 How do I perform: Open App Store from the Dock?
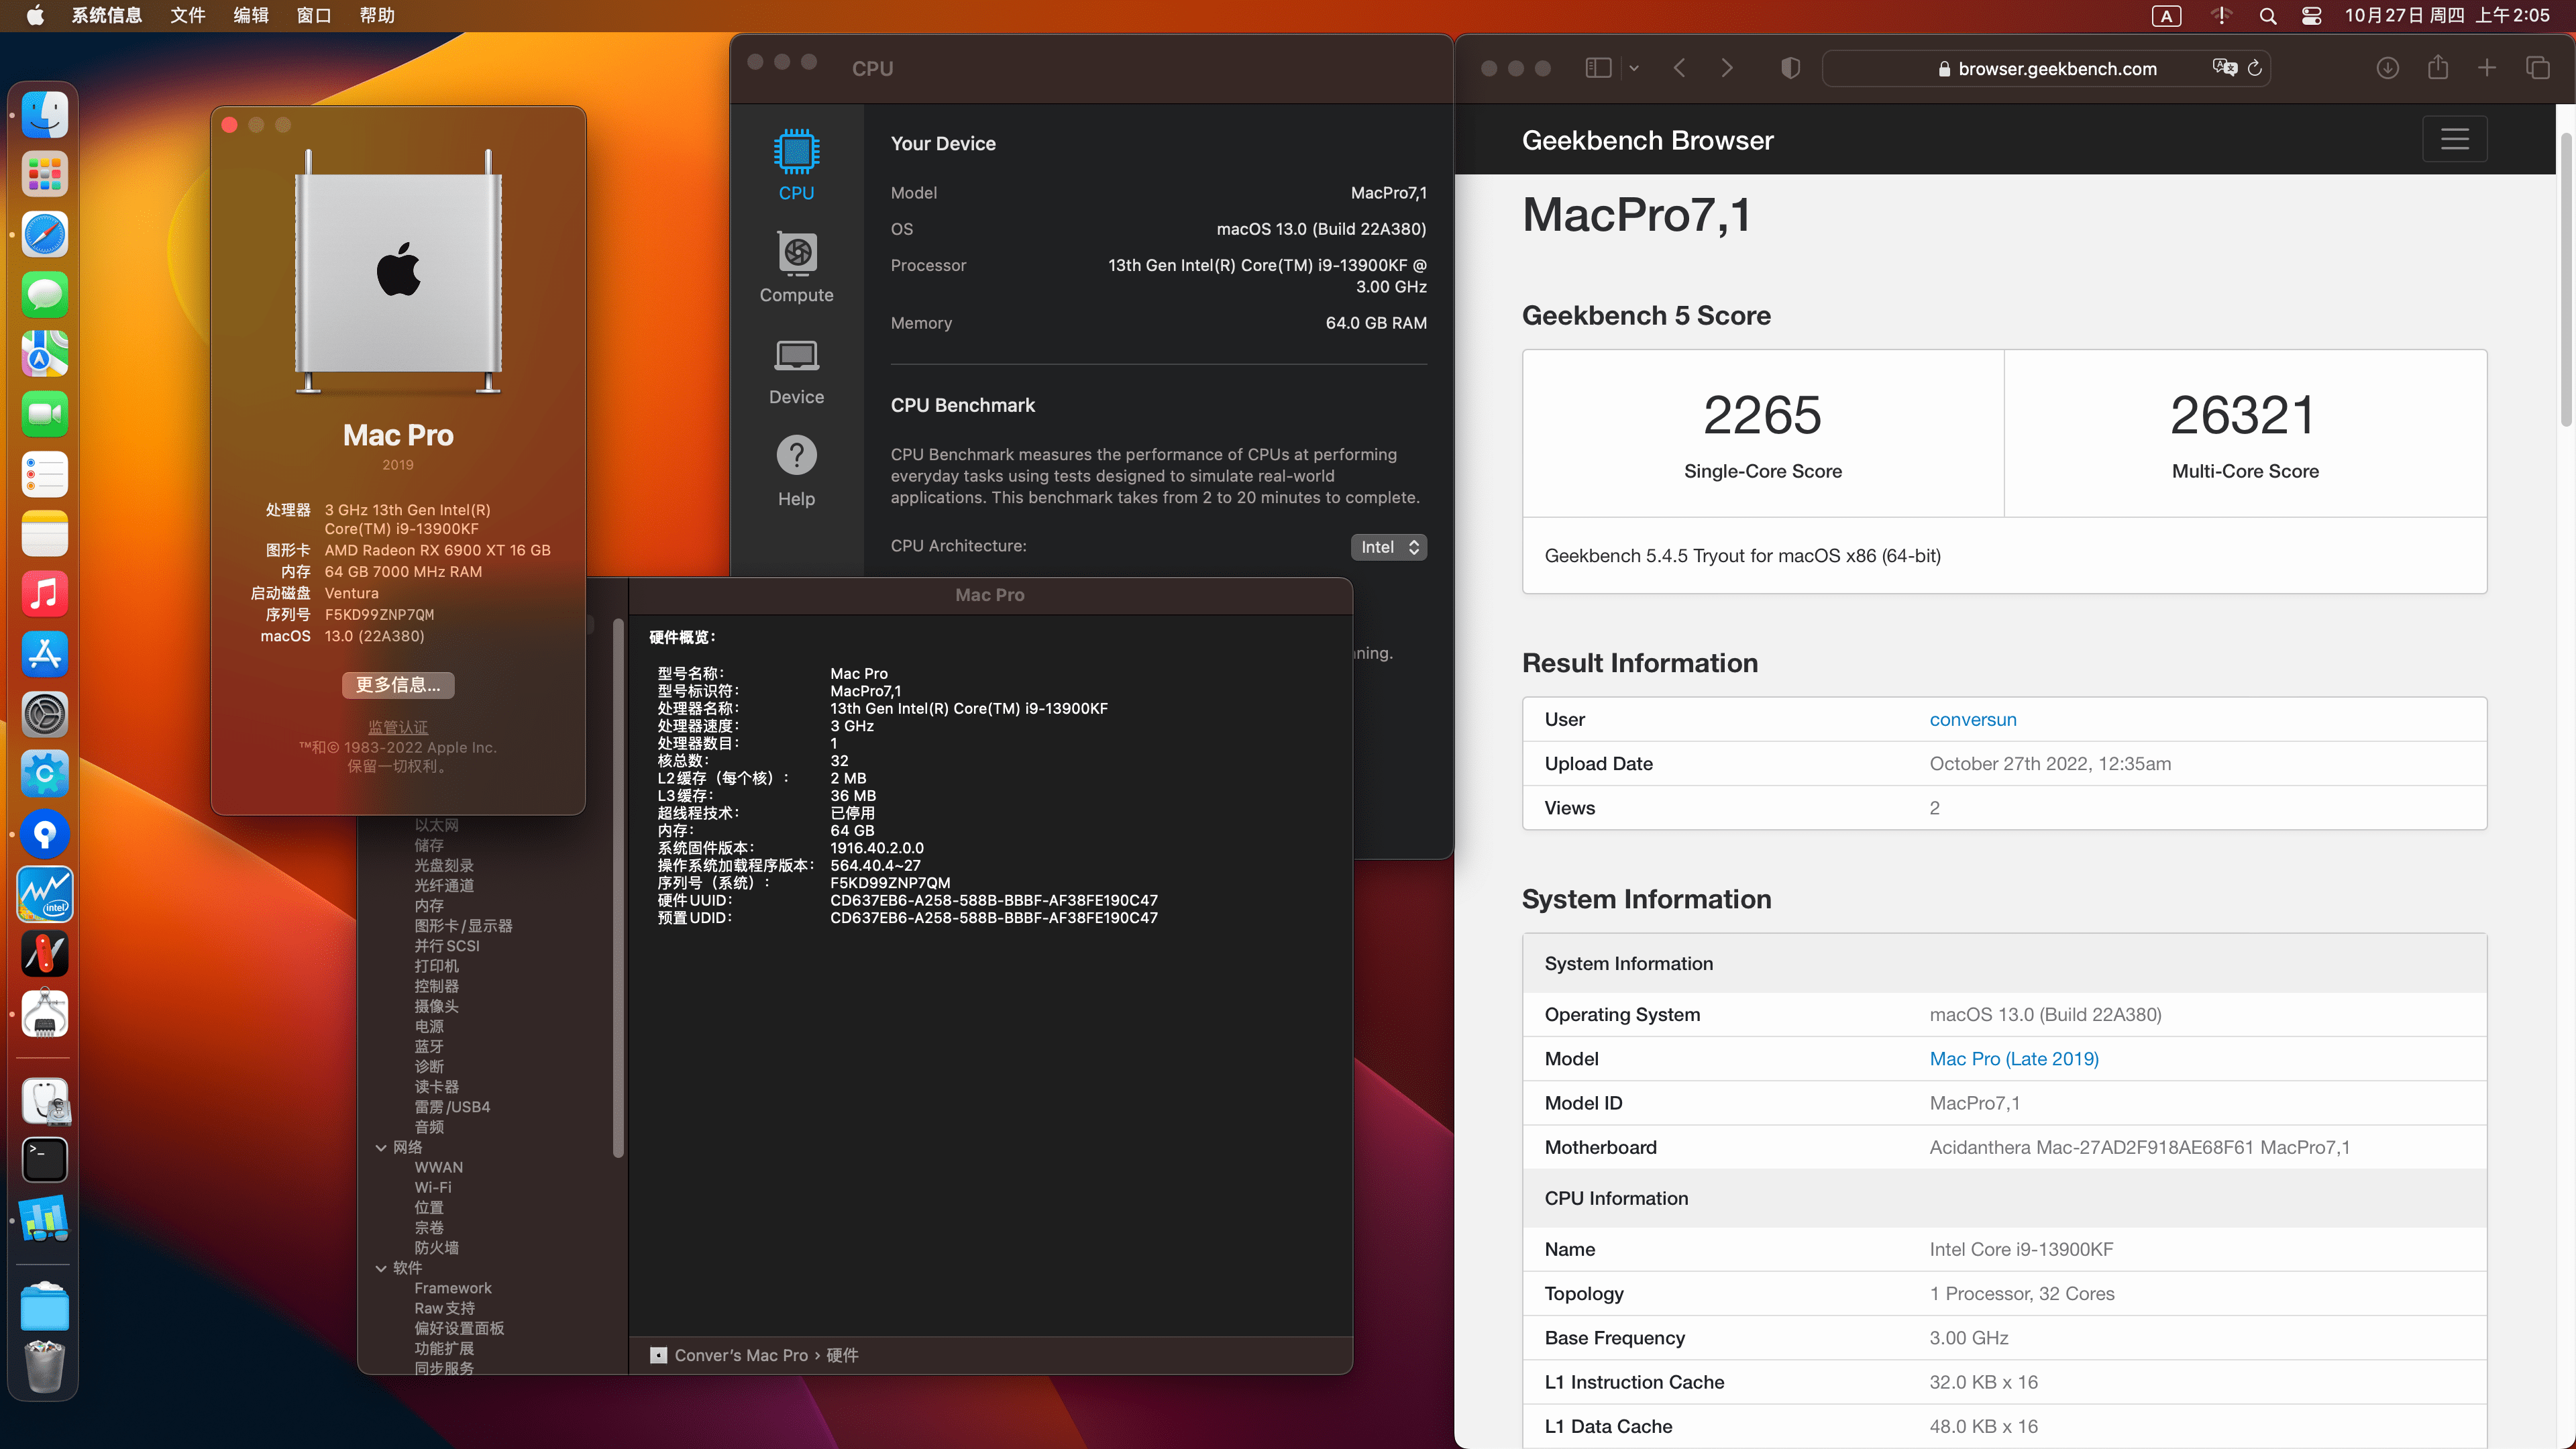(45, 654)
